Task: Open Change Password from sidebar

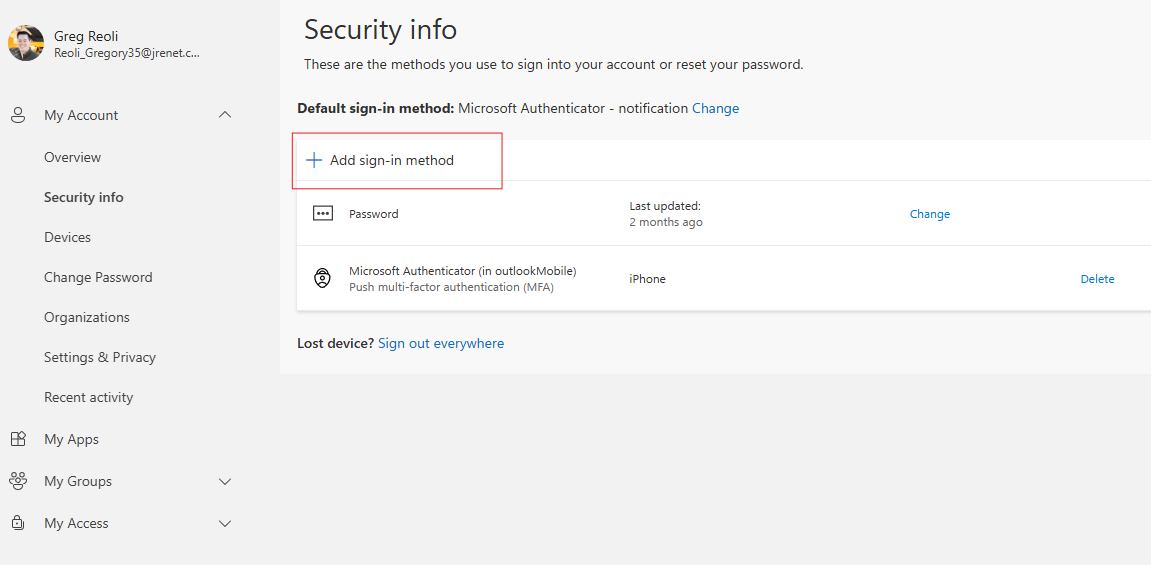Action: (98, 277)
